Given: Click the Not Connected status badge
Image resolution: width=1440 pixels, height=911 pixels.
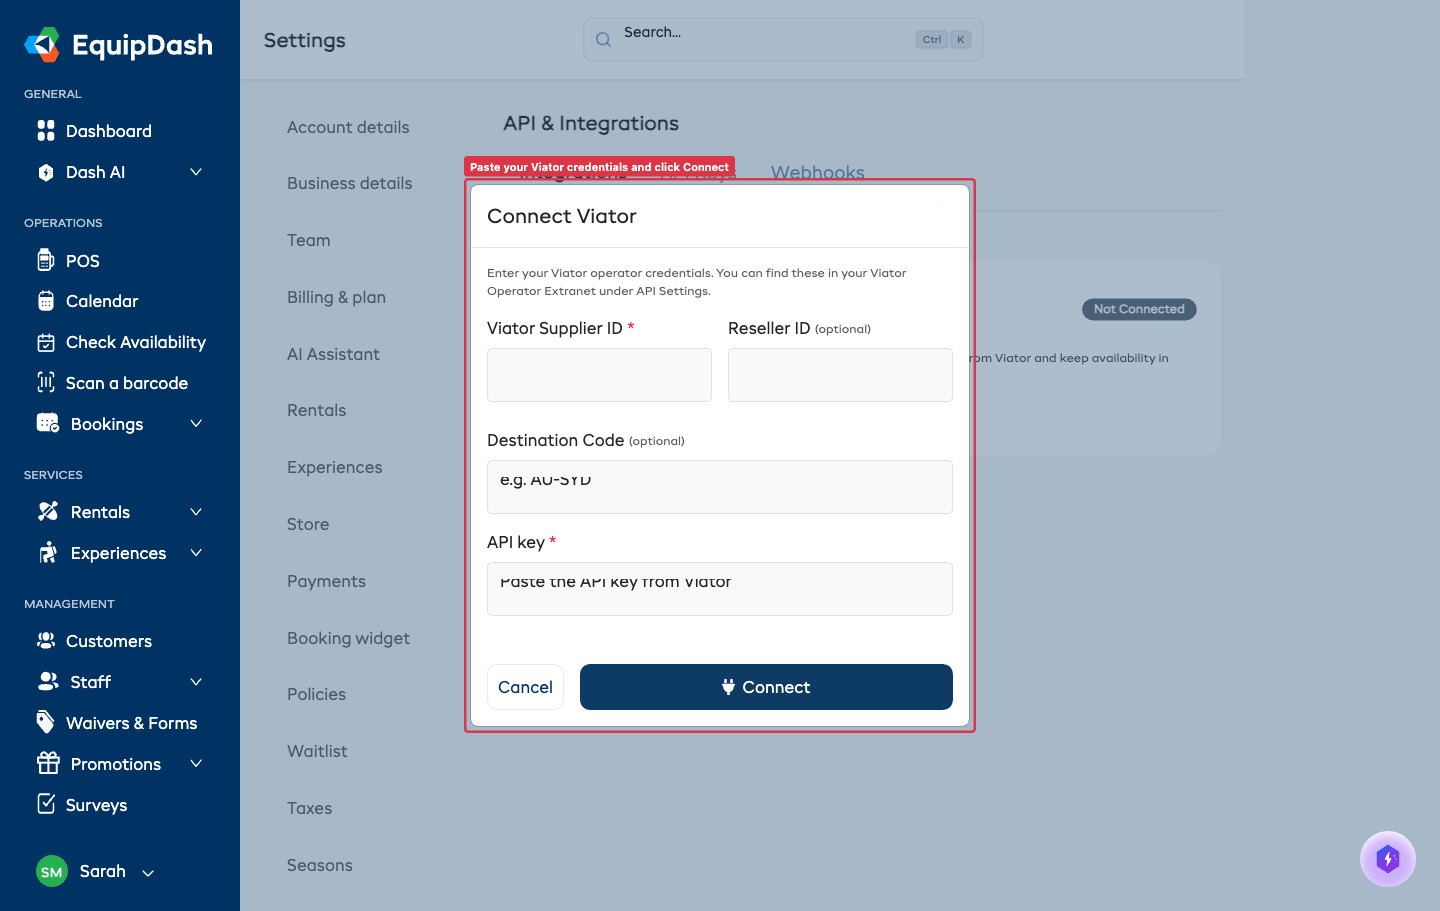Looking at the screenshot, I should [1139, 309].
